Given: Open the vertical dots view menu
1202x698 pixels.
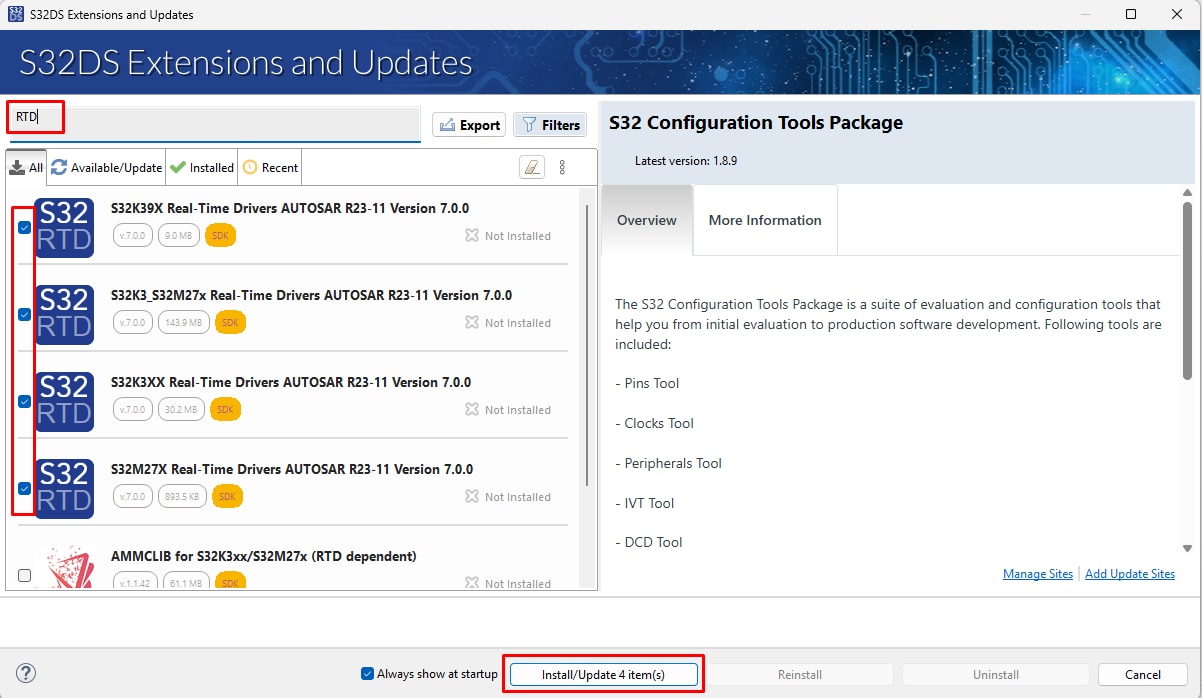Looking at the screenshot, I should click(x=563, y=166).
